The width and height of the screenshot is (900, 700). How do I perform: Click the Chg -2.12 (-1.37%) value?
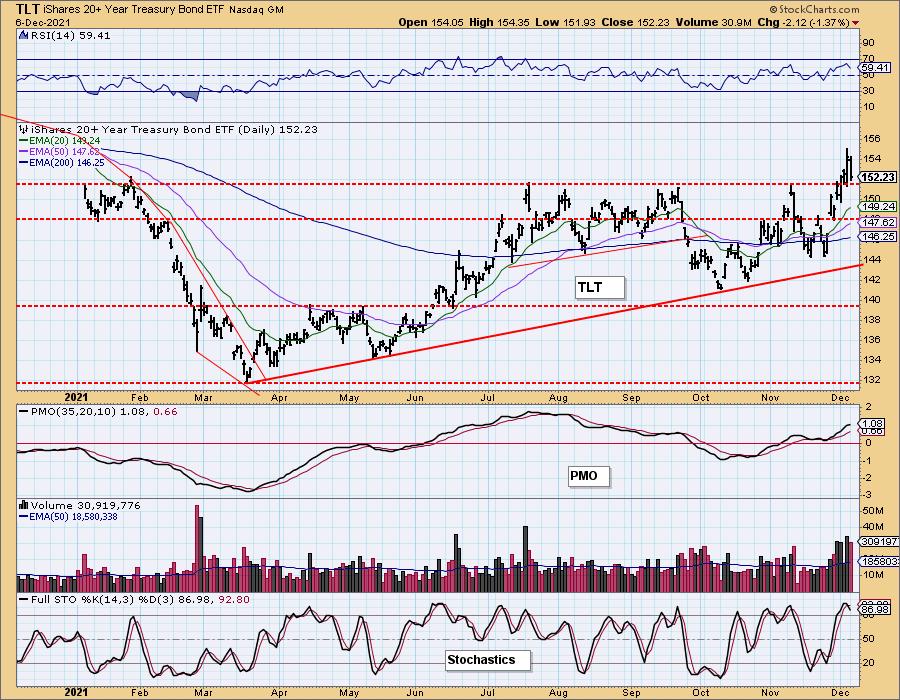point(803,22)
